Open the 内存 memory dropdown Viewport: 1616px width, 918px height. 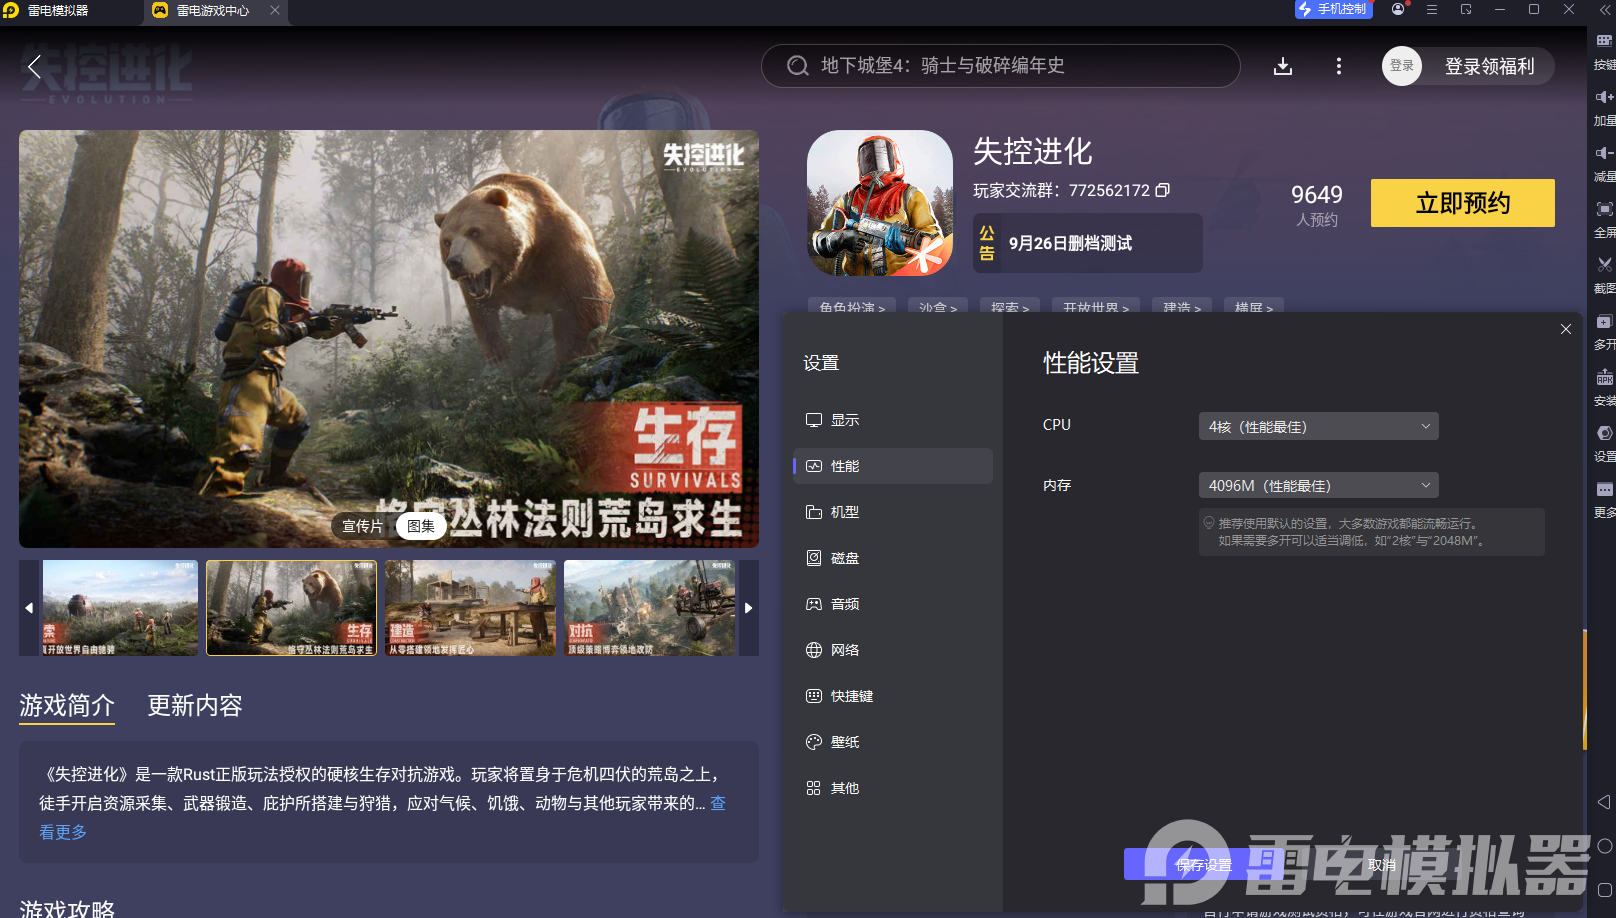(x=1319, y=485)
